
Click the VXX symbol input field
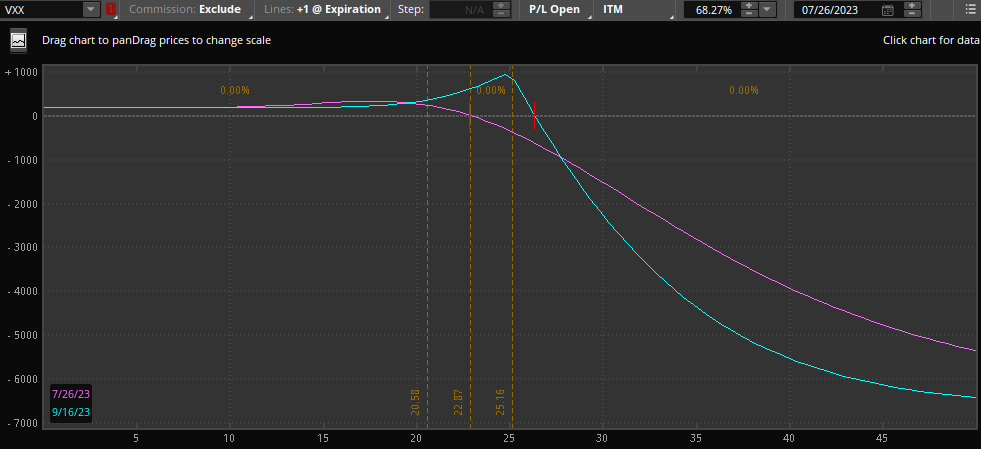click(x=40, y=9)
